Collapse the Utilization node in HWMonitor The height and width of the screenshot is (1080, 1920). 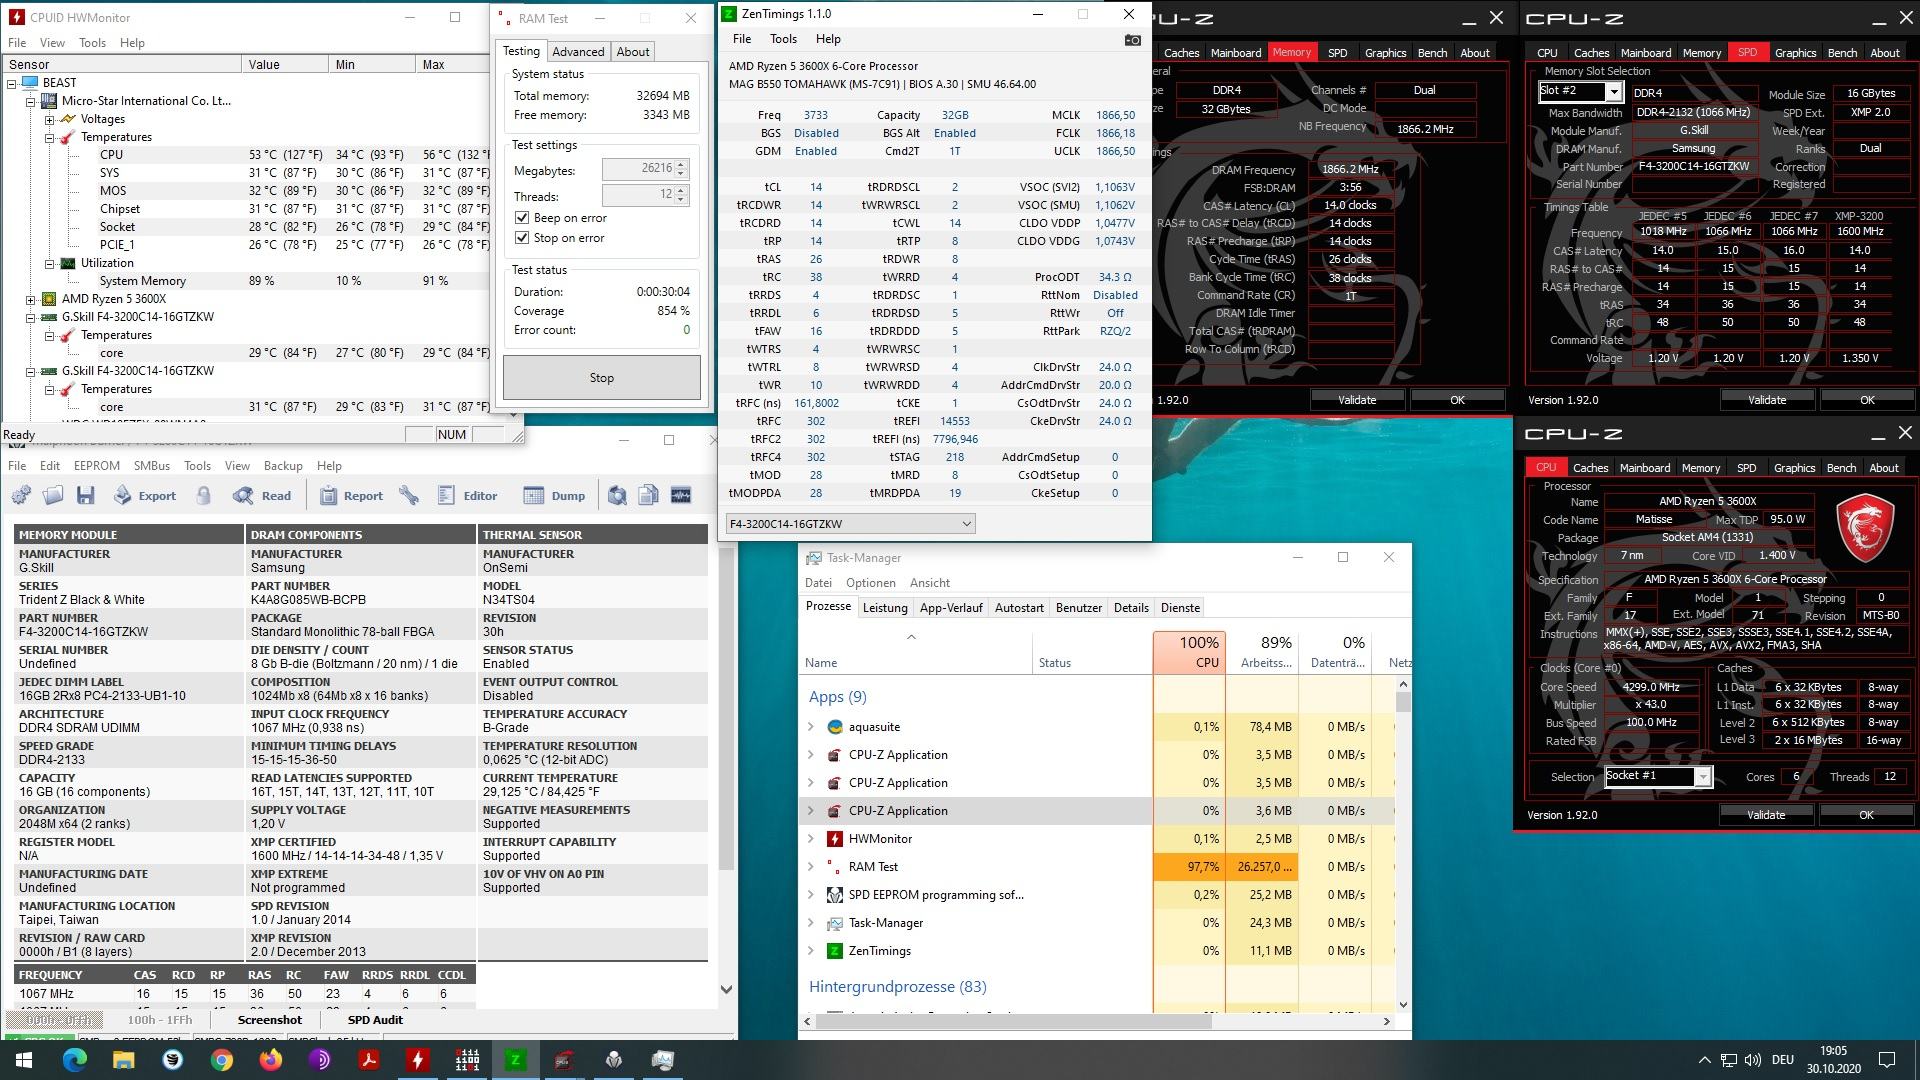tap(49, 263)
